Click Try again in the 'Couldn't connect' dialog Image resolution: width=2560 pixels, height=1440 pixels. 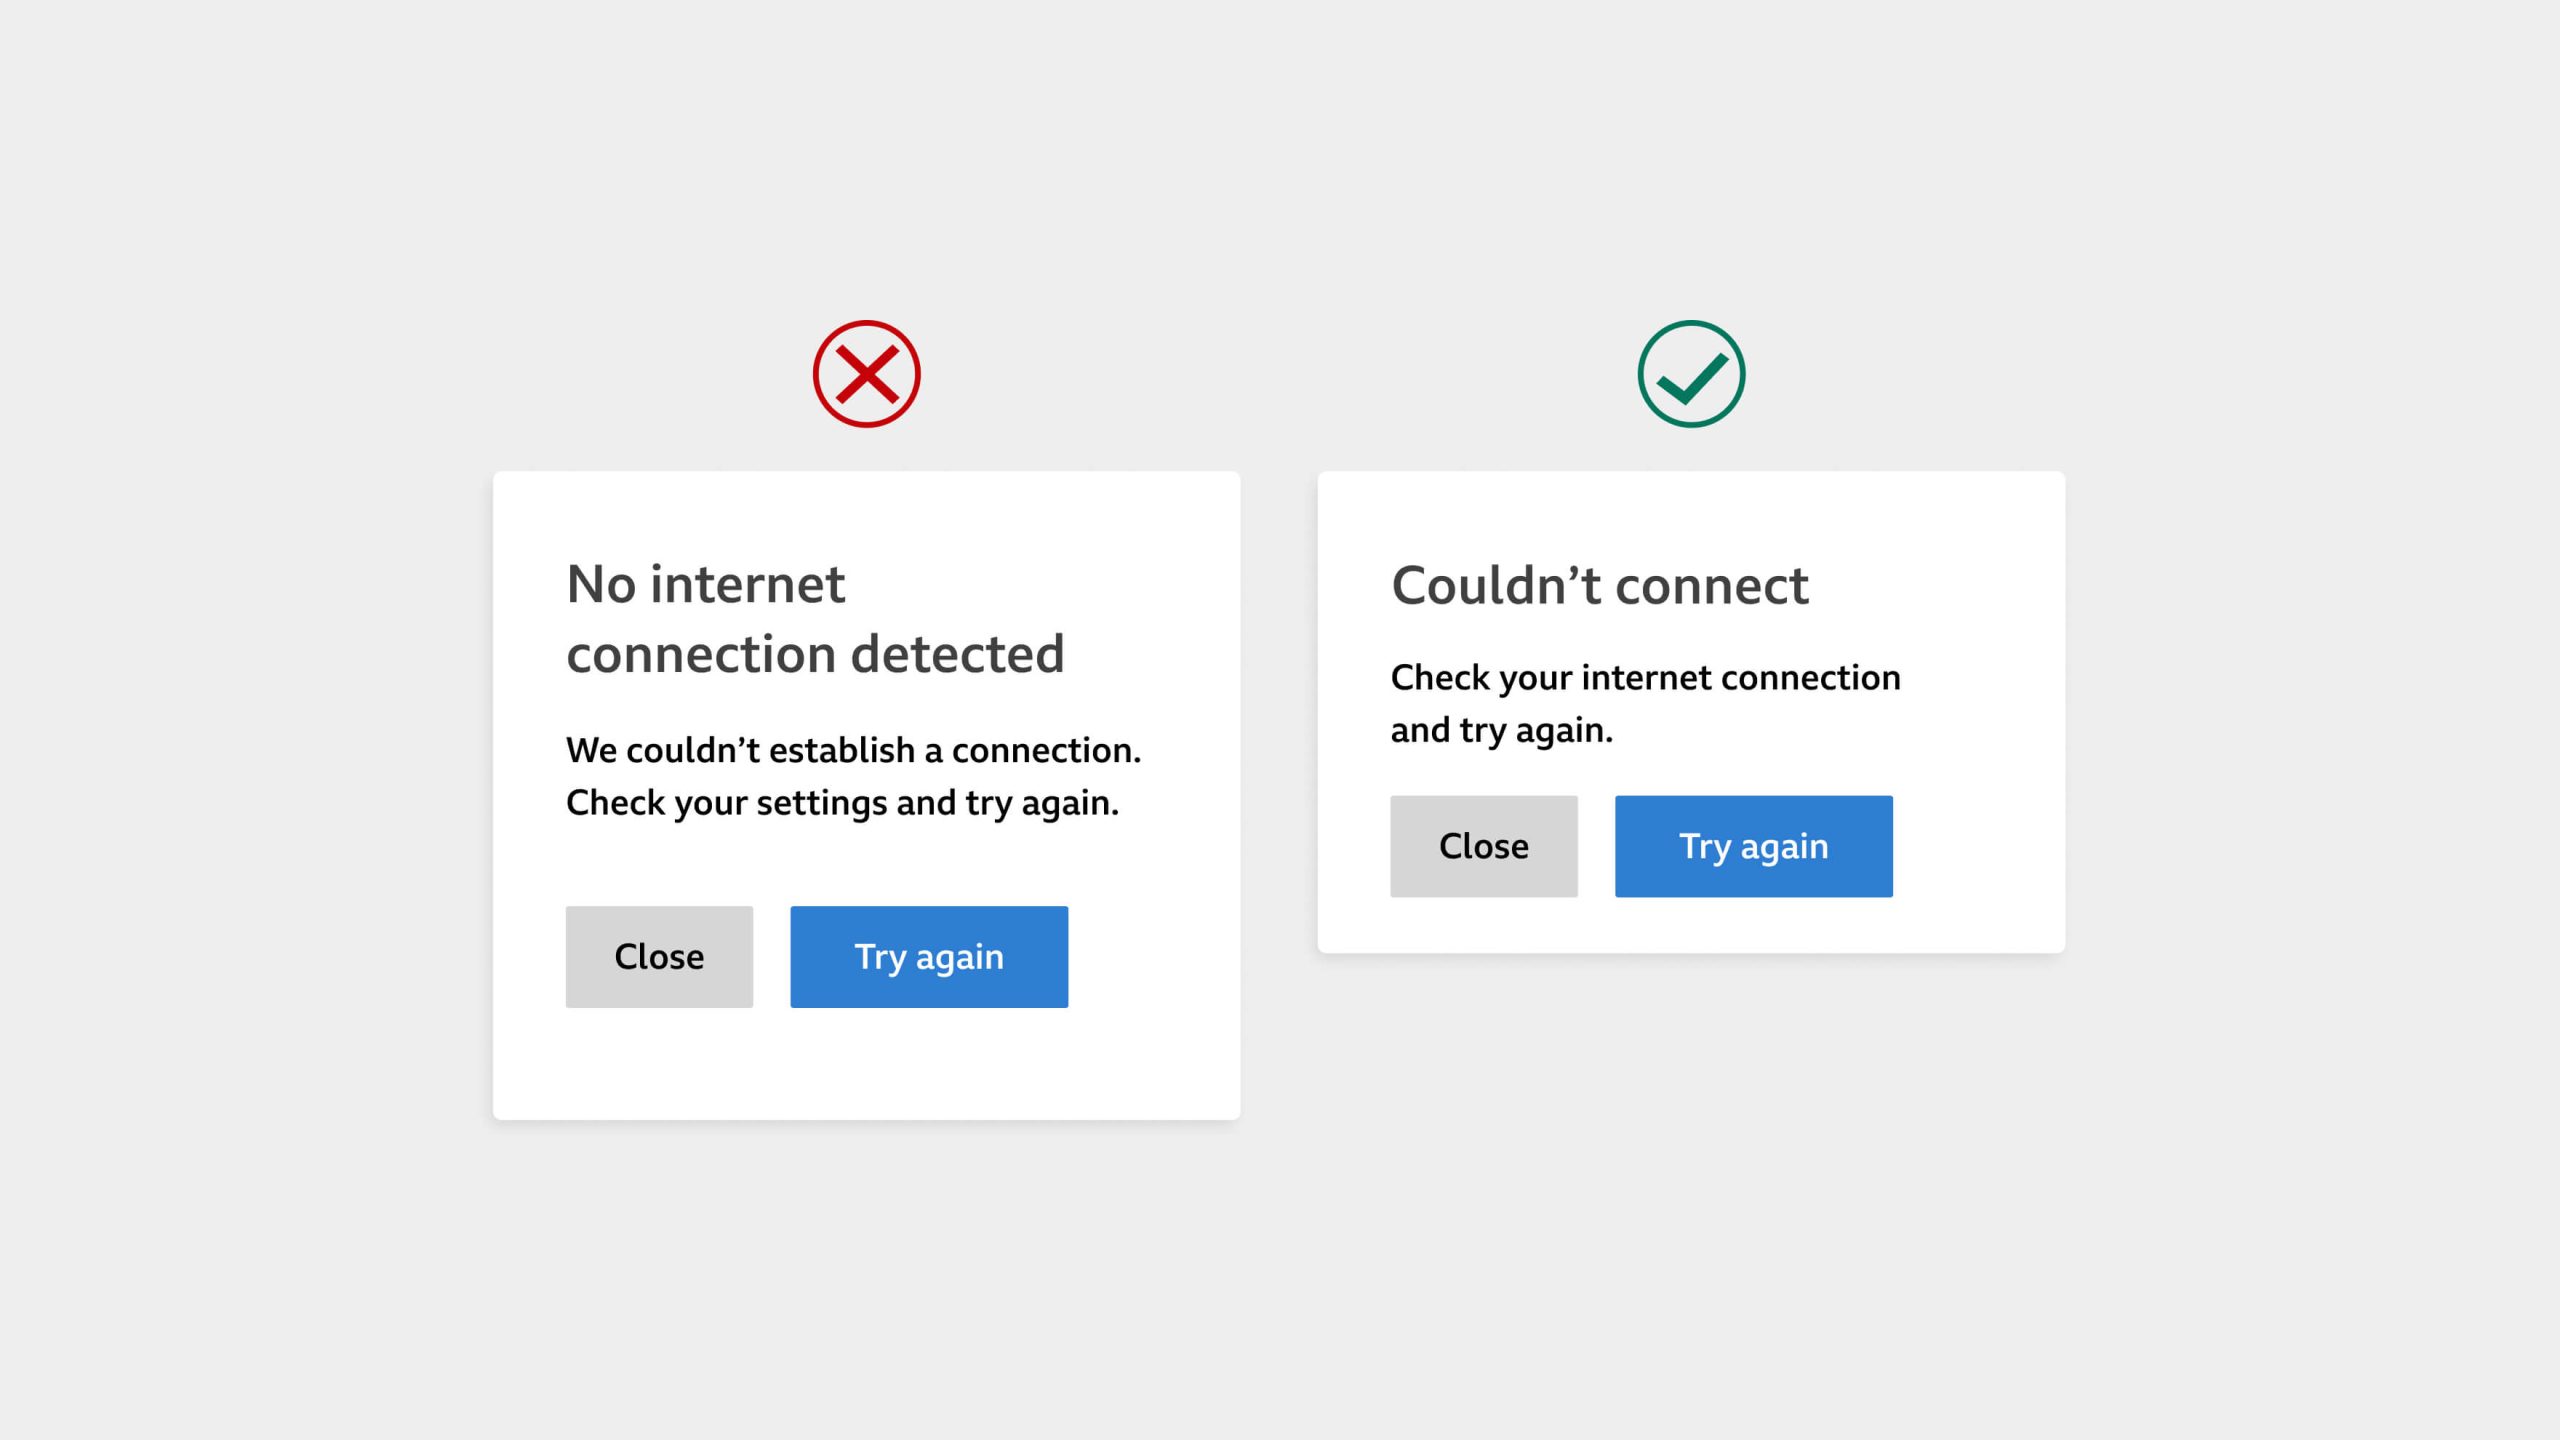[x=1753, y=845]
